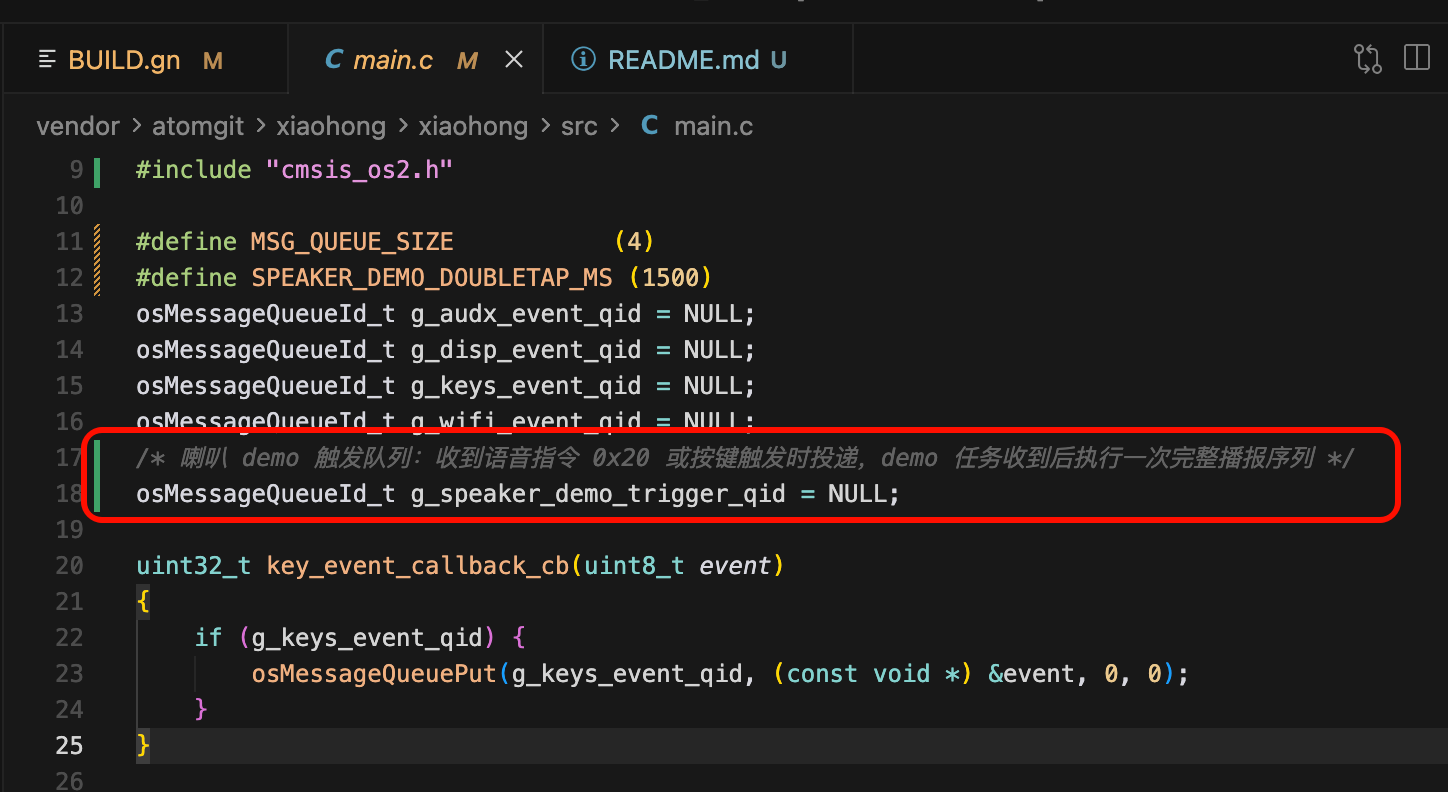Open the vendor breadcrumb folder
This screenshot has height=792, width=1448.
[78, 127]
